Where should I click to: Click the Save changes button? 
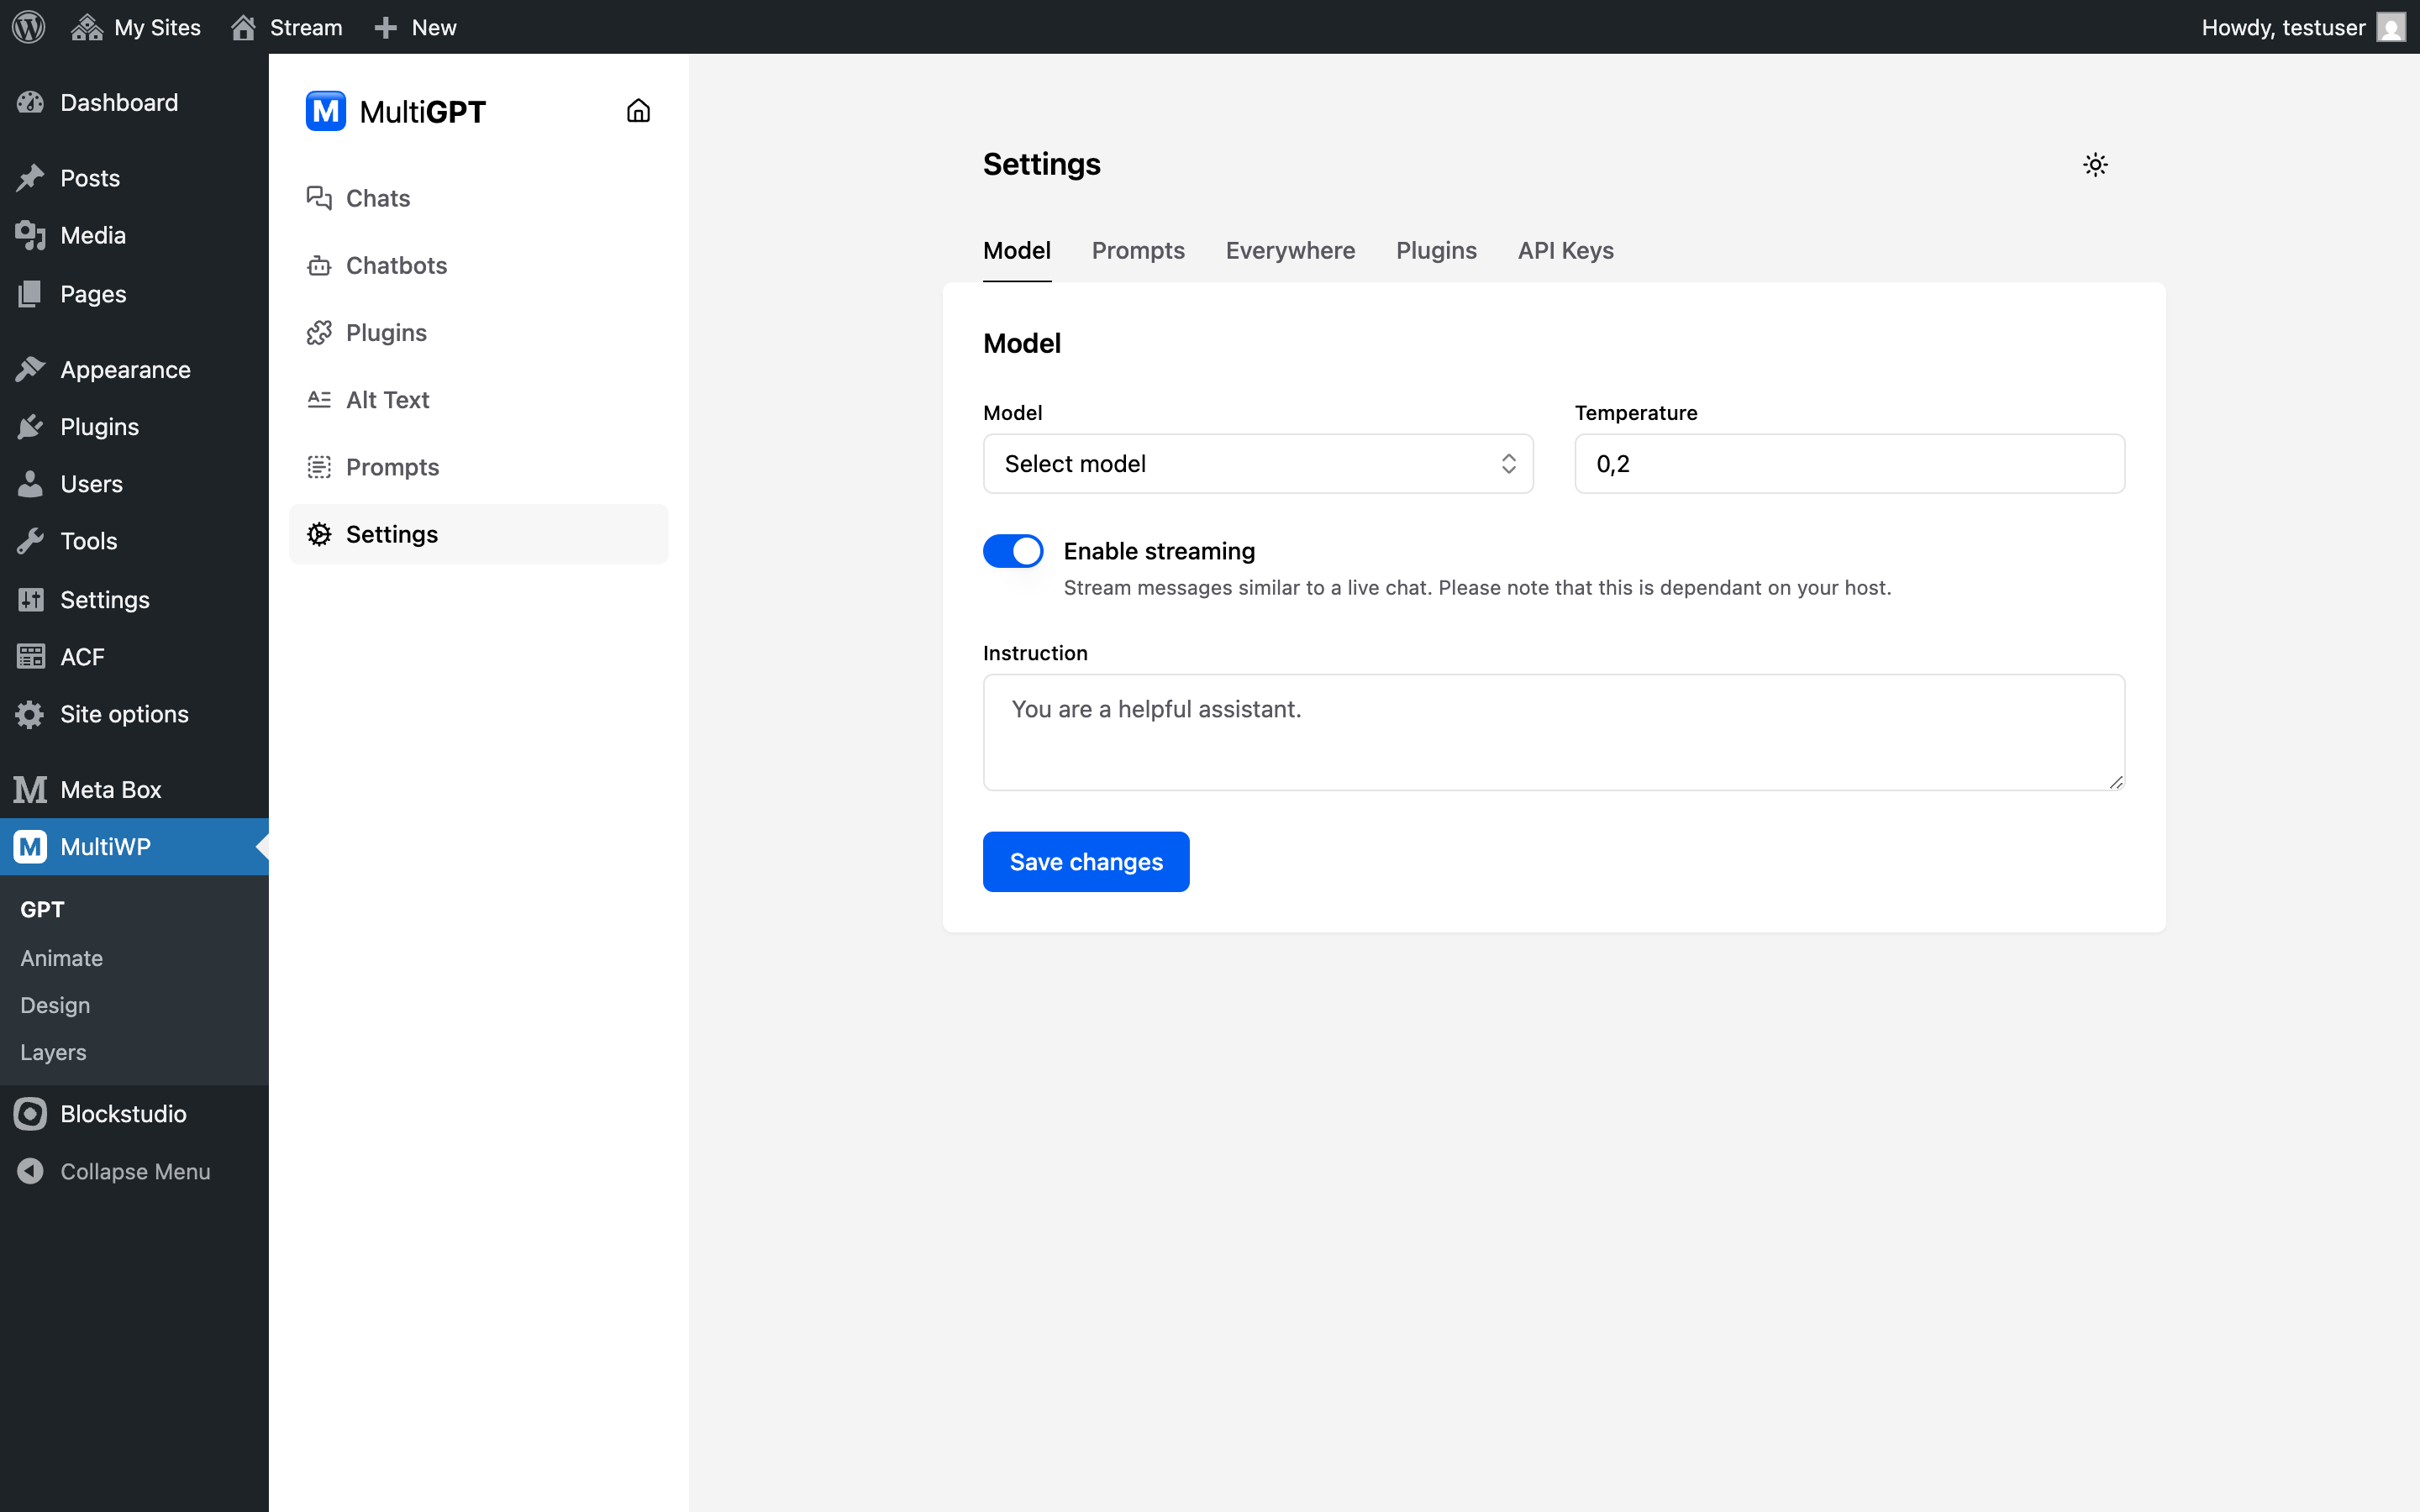1086,862
